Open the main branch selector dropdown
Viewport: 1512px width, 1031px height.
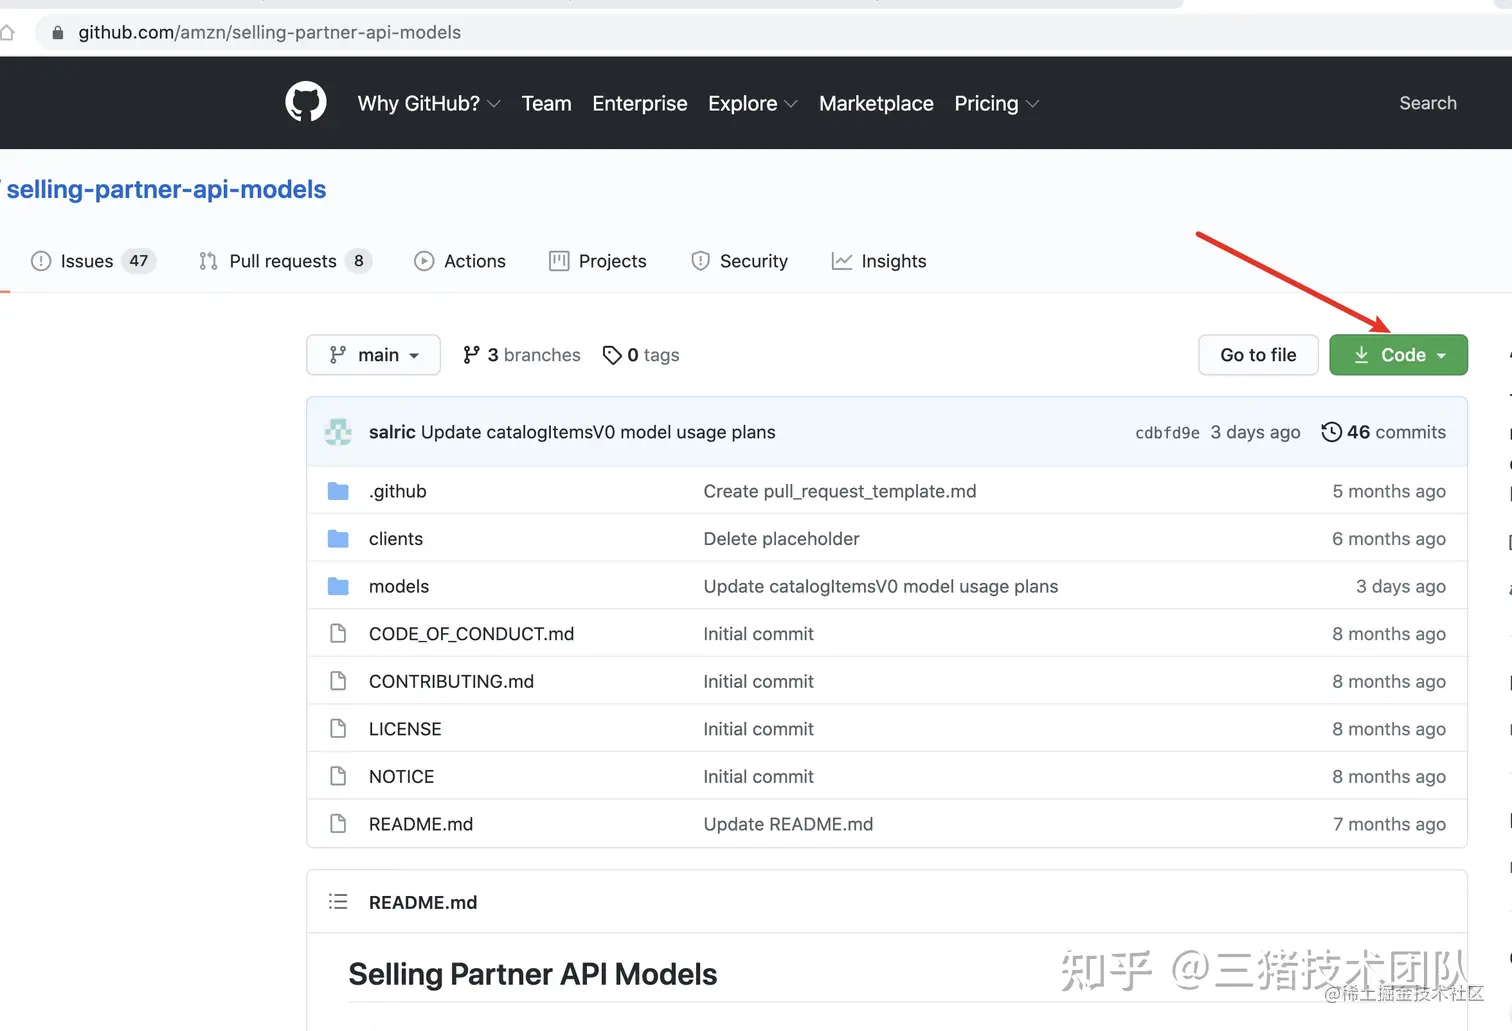[x=373, y=355]
